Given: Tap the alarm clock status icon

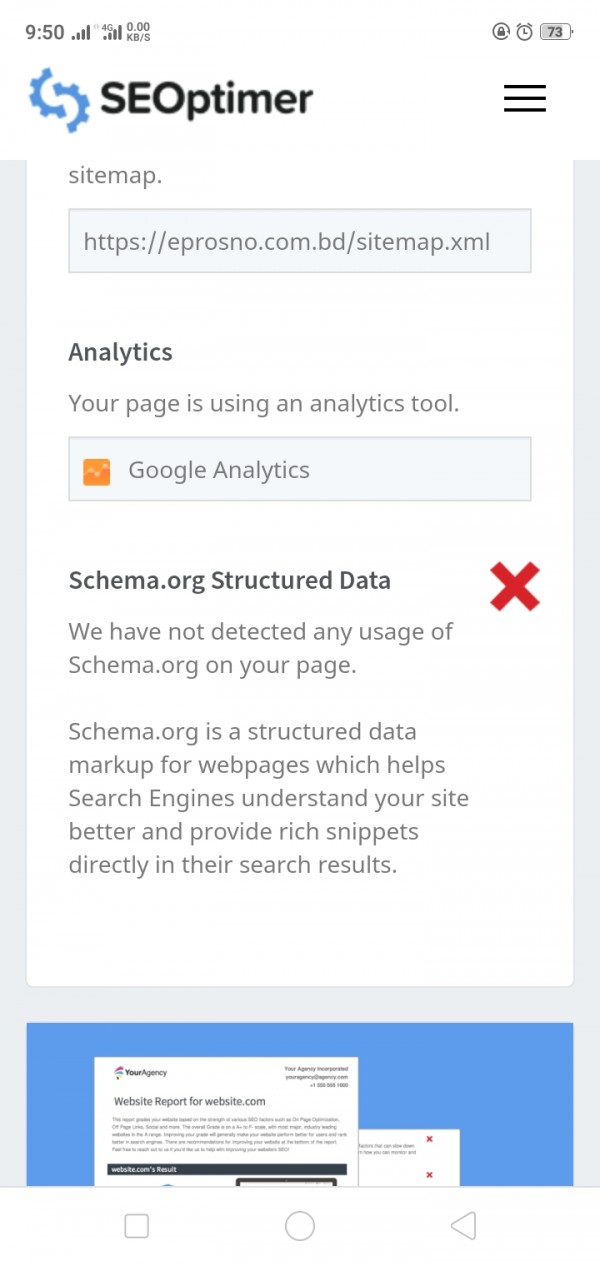Looking at the screenshot, I should coord(525,32).
